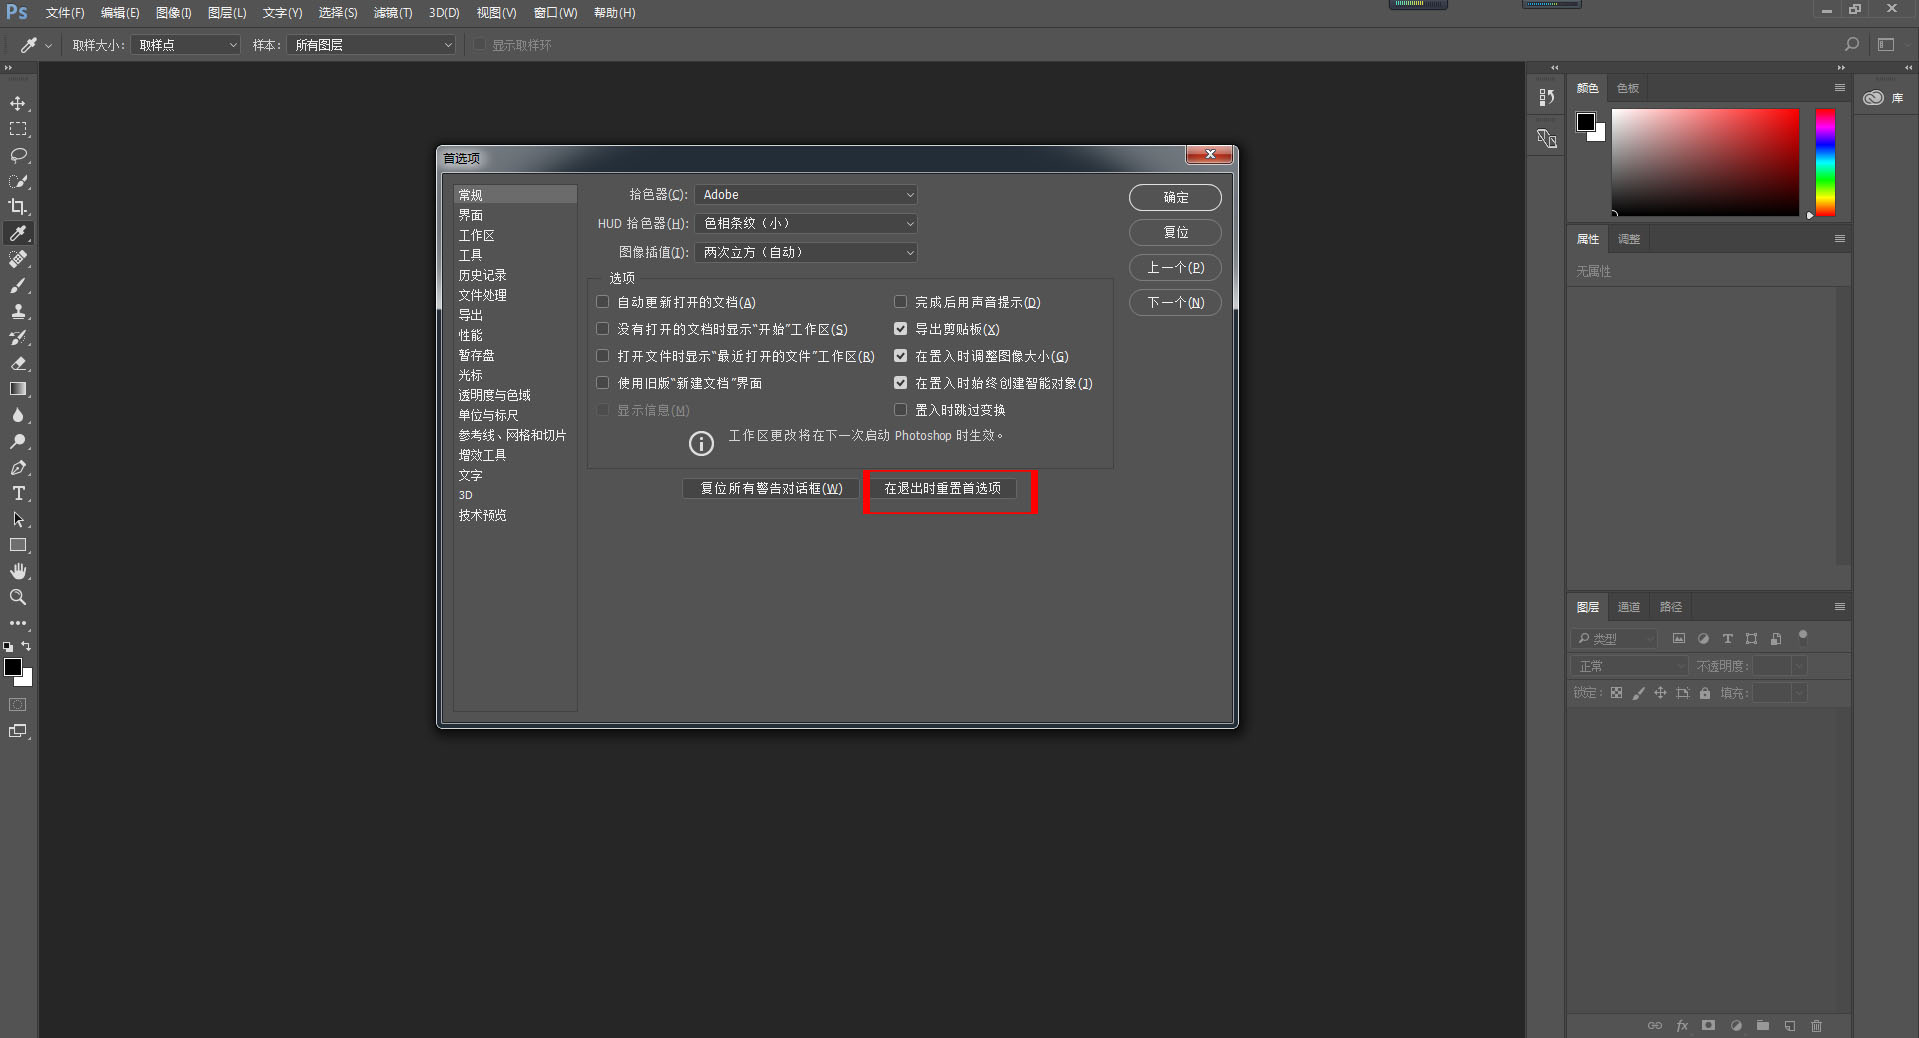Enable 置入时跳过变换 checkbox
The height and width of the screenshot is (1038, 1919).
pos(900,409)
